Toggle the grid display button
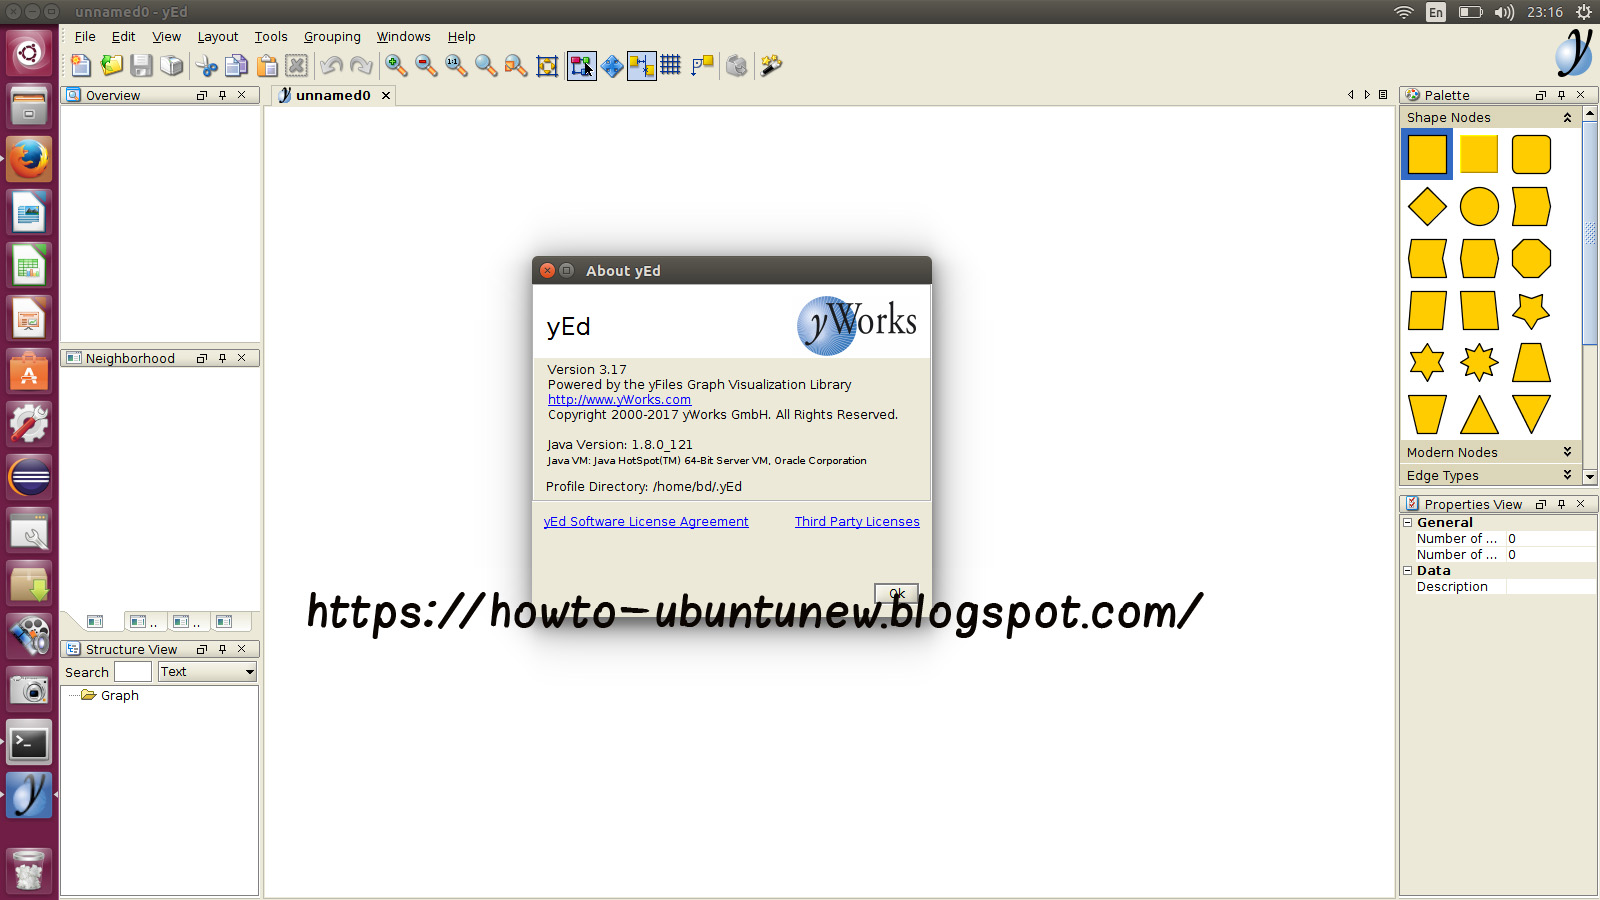 point(671,66)
